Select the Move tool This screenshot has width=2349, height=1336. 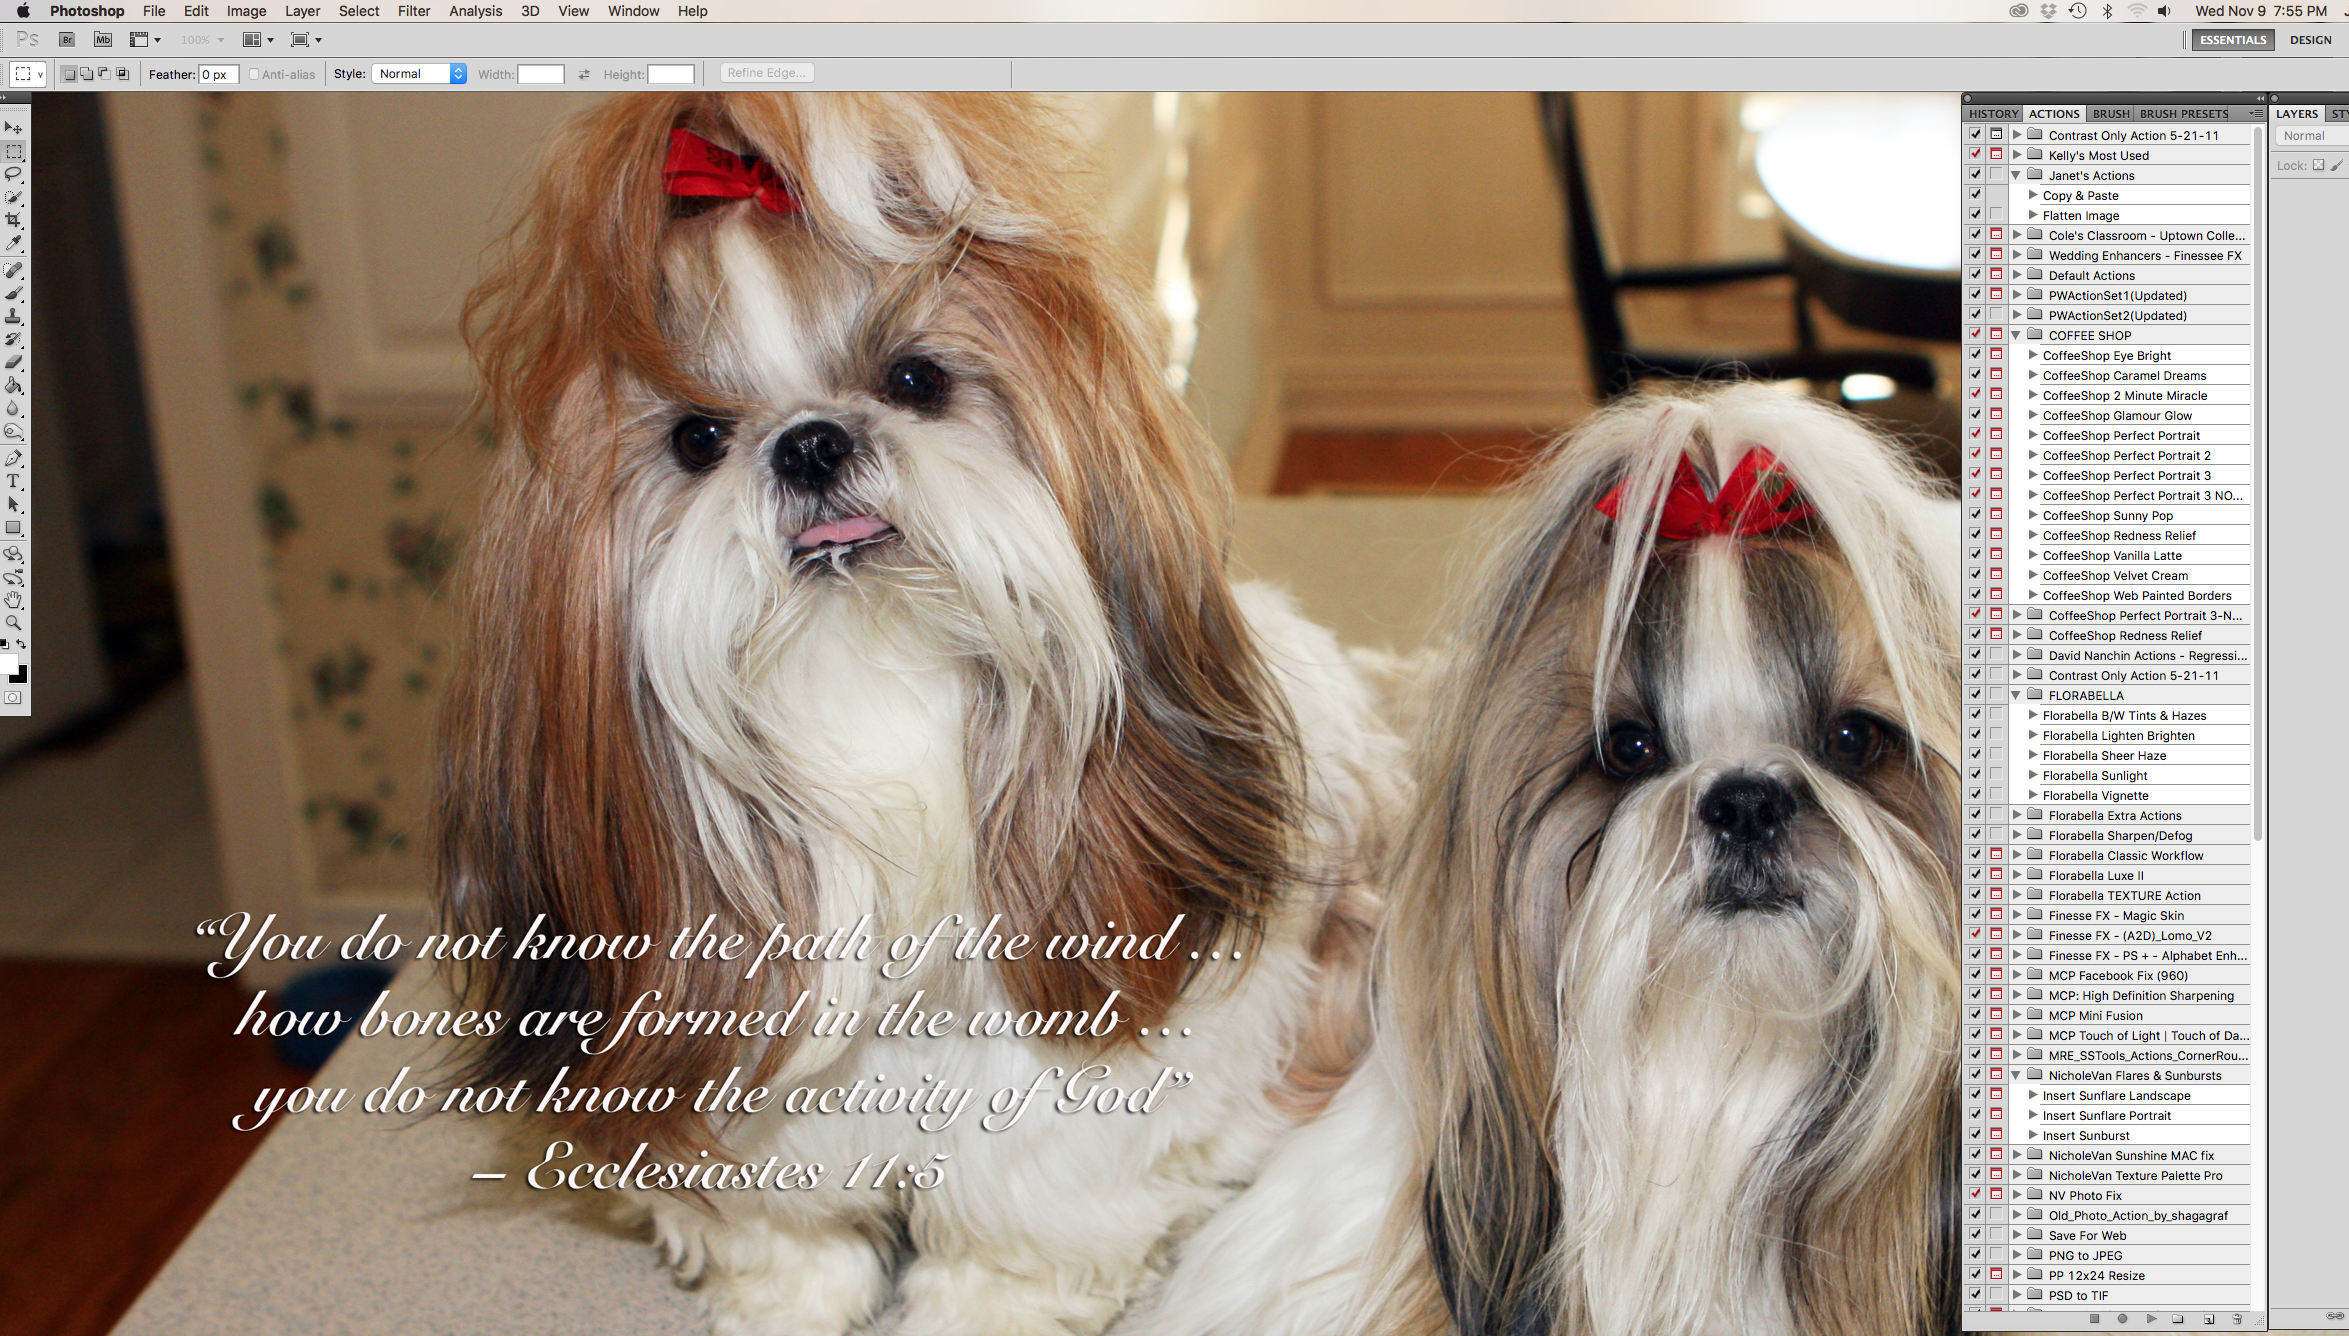(13, 128)
